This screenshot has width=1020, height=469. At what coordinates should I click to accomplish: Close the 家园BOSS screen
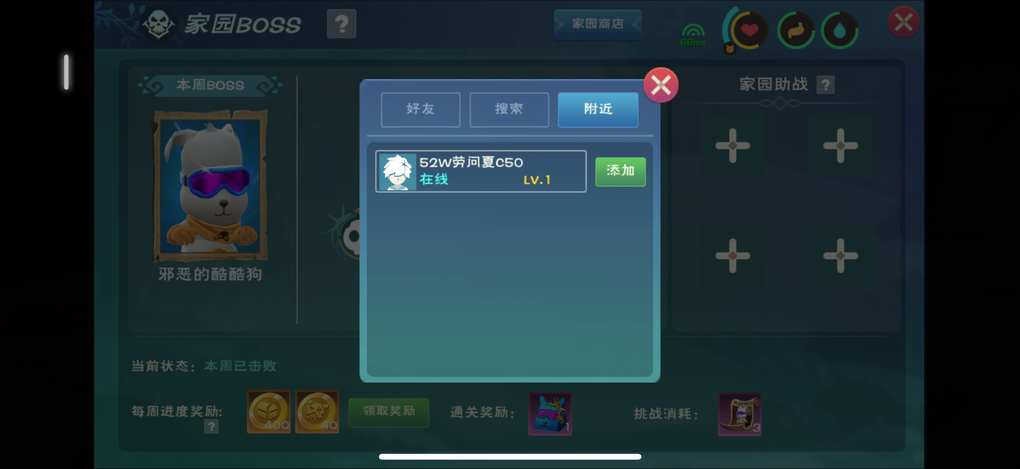tap(904, 23)
